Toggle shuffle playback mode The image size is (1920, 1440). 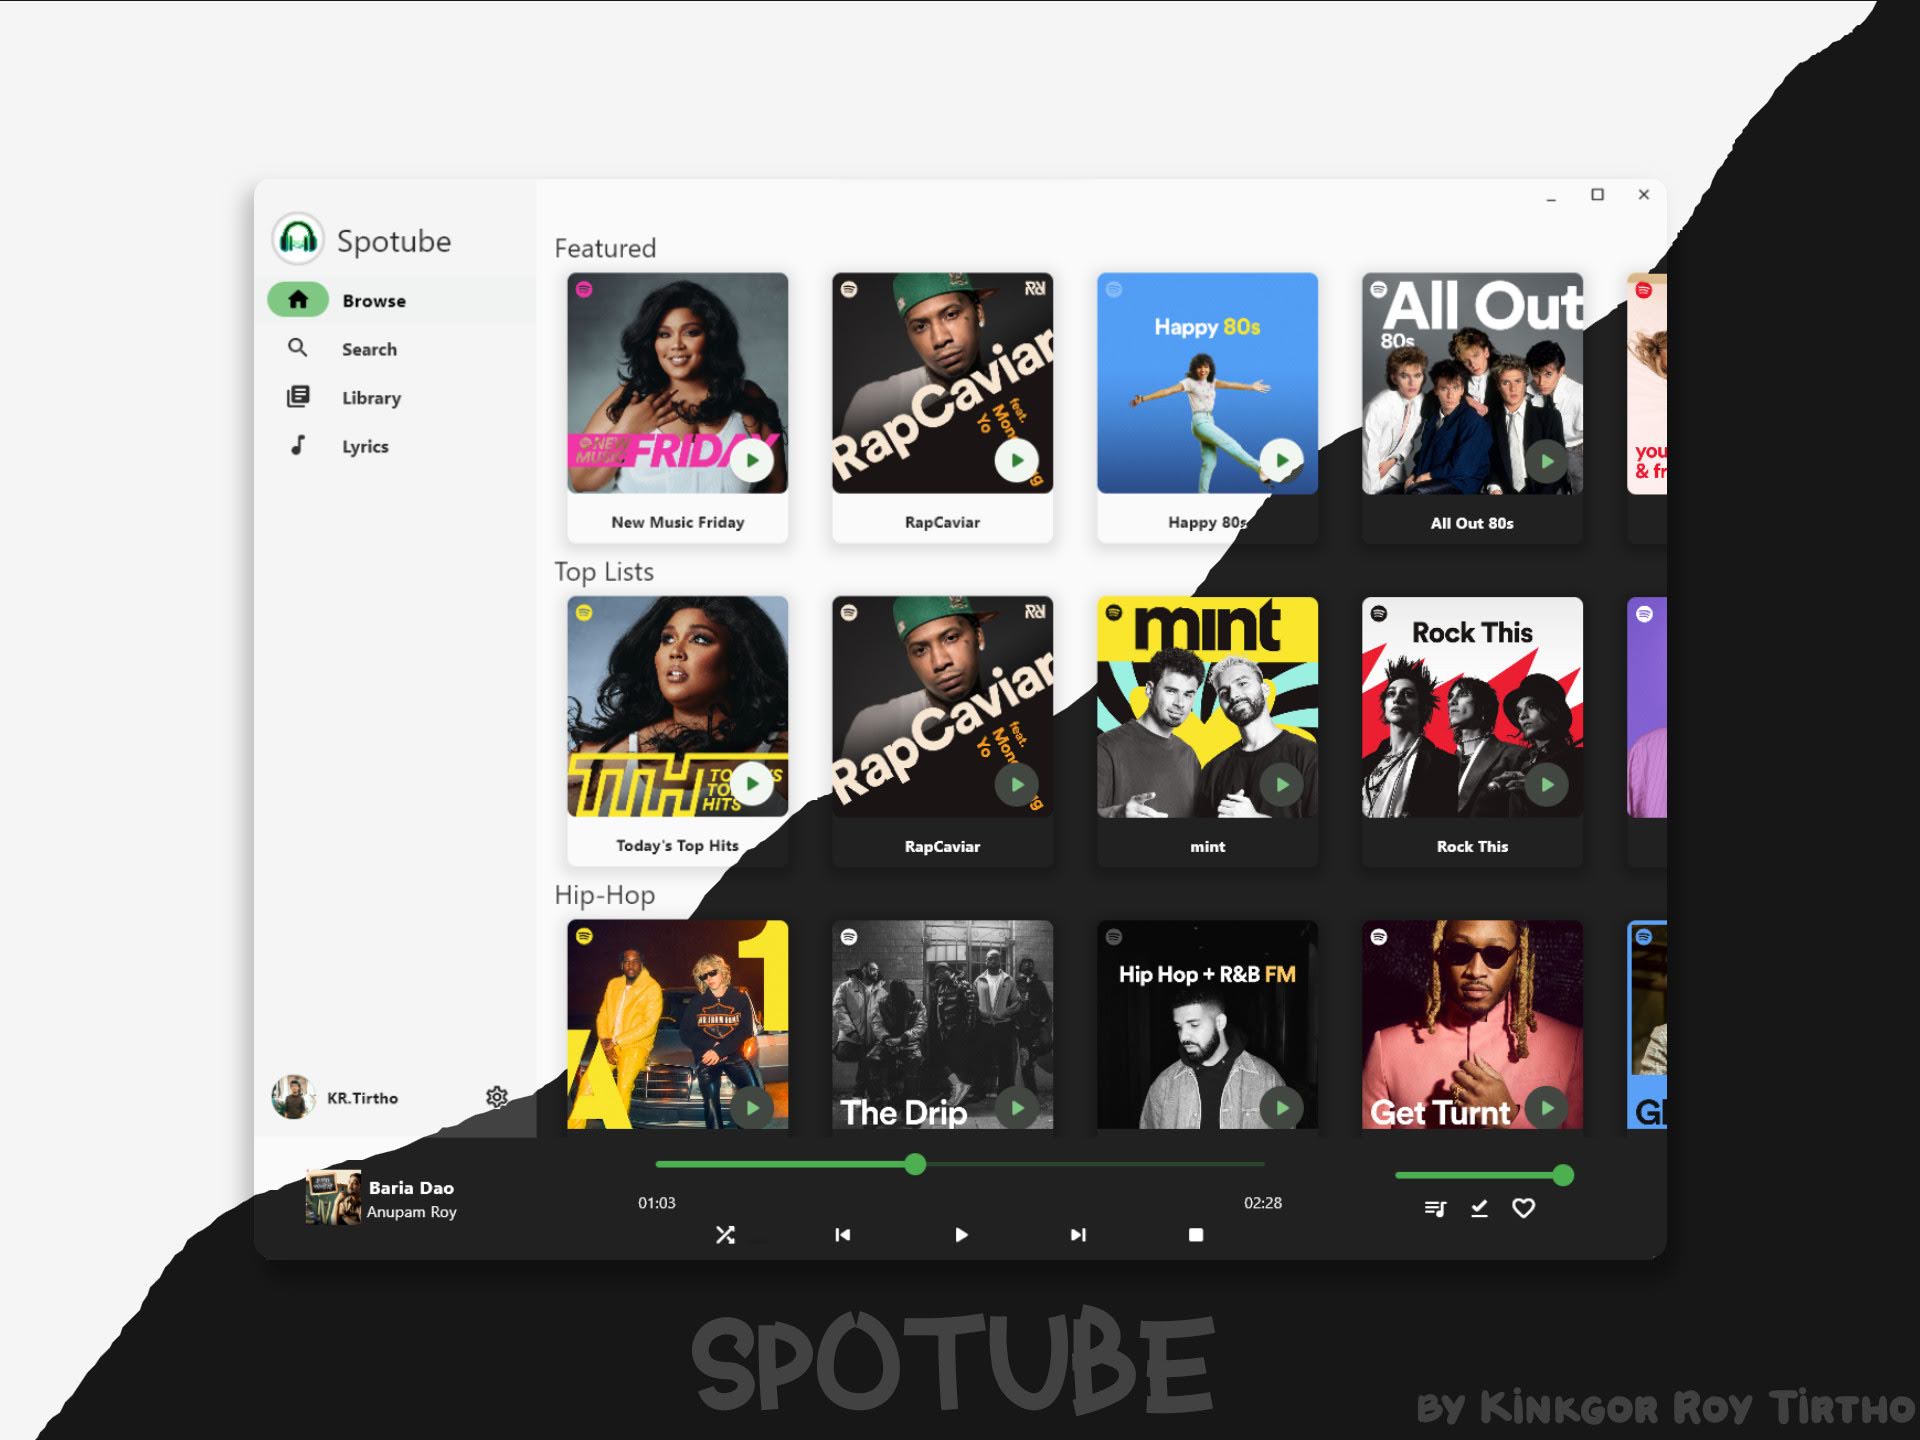(x=725, y=1235)
